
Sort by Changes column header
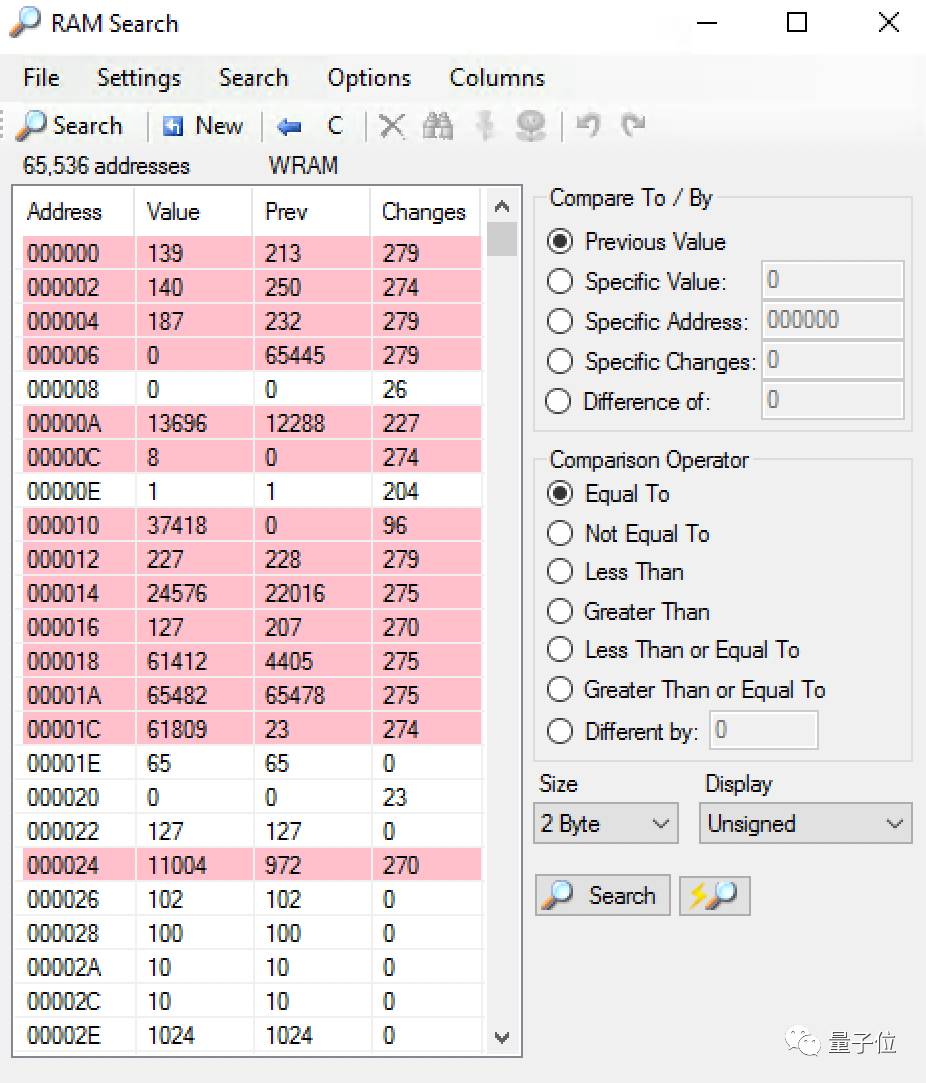[425, 211]
